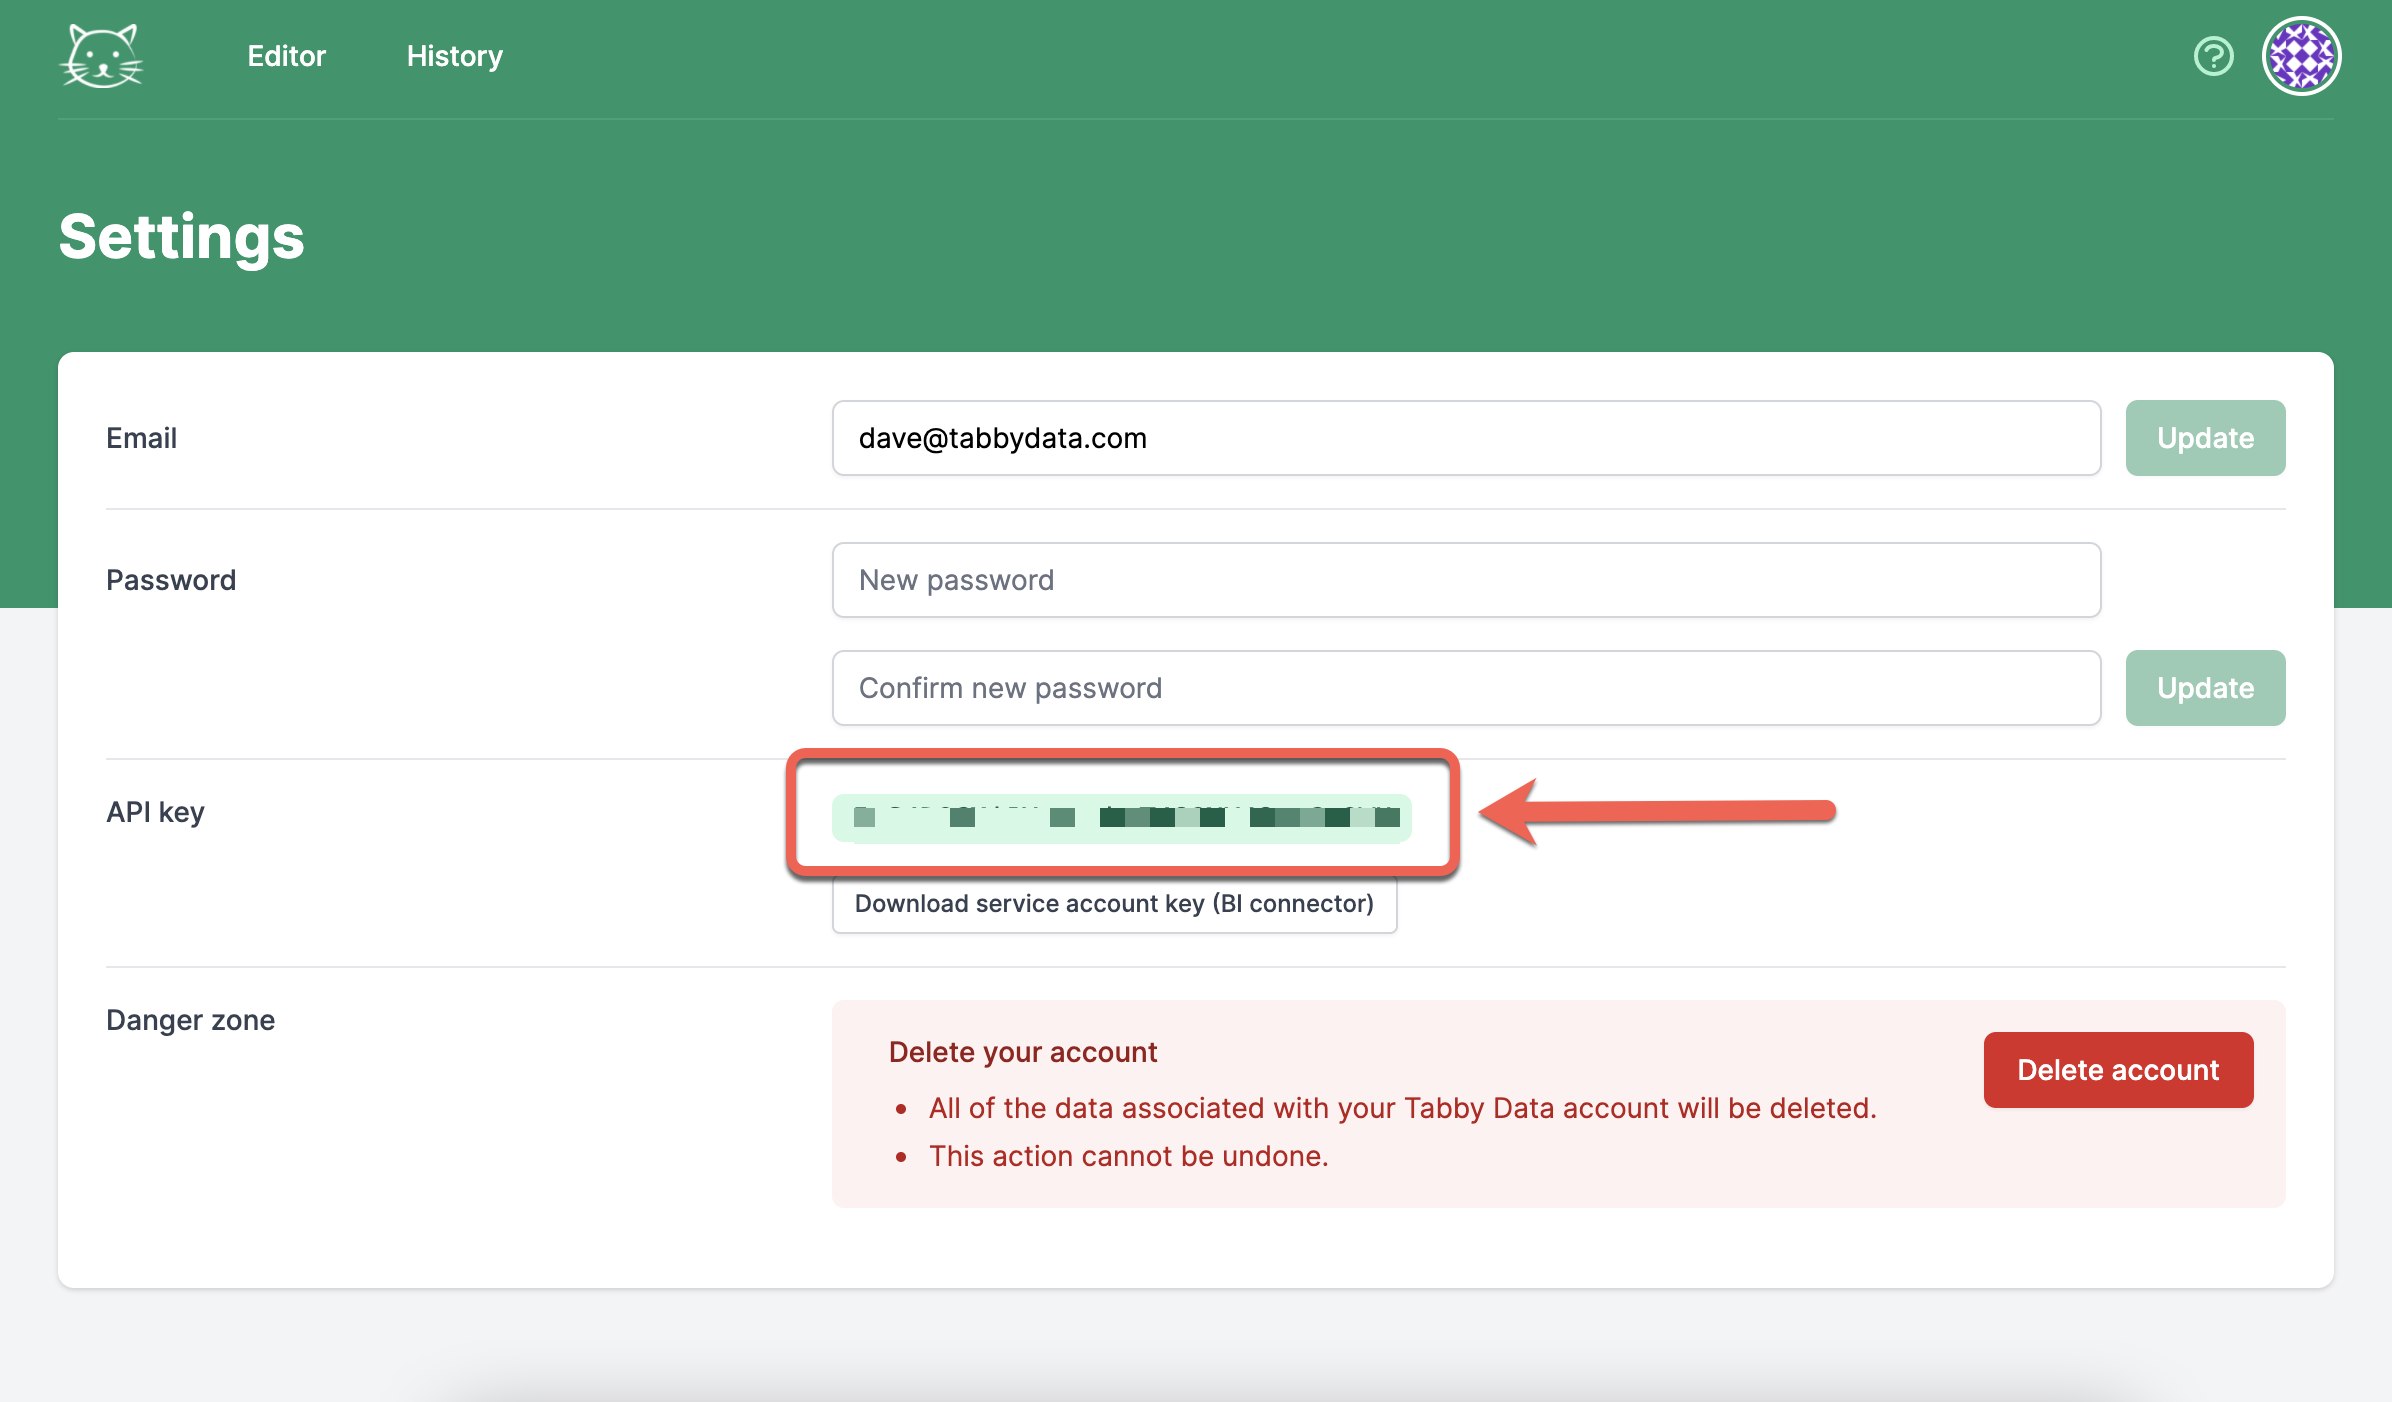The image size is (2392, 1402).
Task: Click the Password section label
Action: 171,580
